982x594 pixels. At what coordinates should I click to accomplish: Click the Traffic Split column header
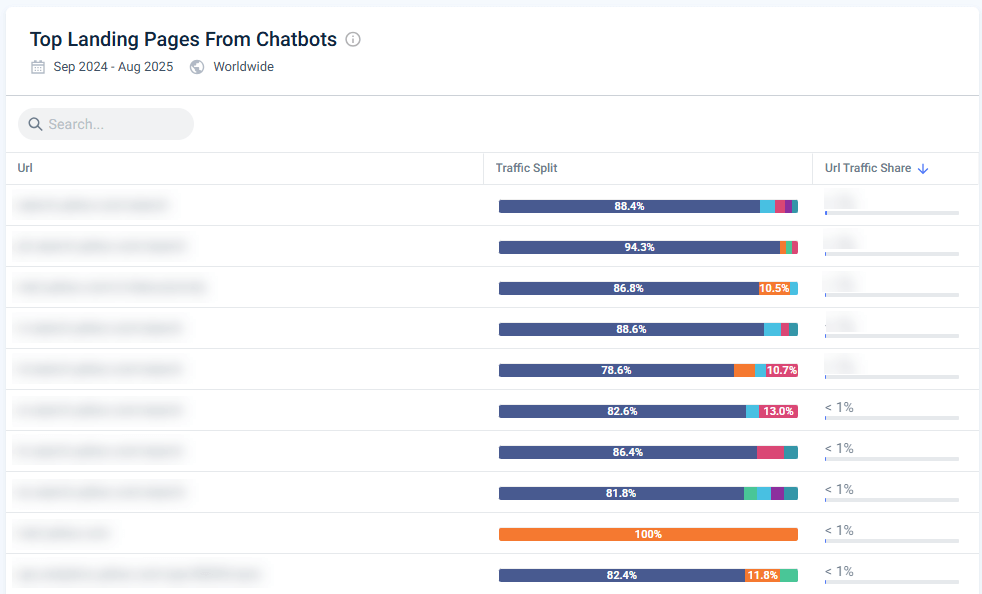pos(526,168)
